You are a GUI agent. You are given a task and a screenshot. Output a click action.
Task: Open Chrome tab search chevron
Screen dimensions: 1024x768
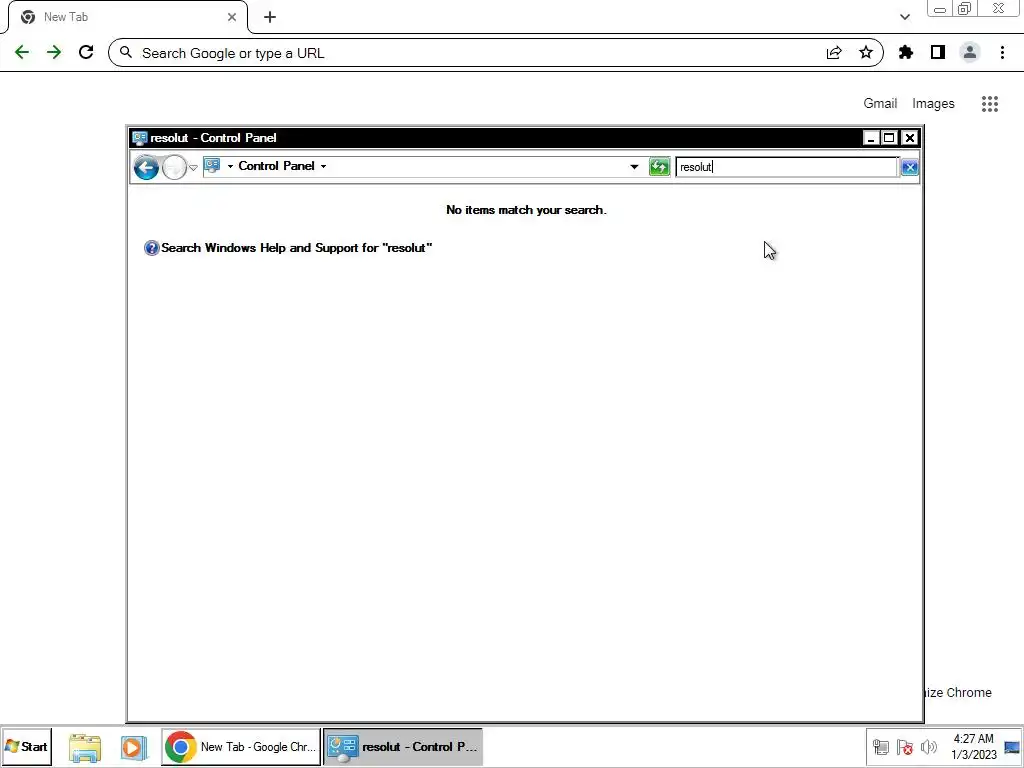[904, 17]
